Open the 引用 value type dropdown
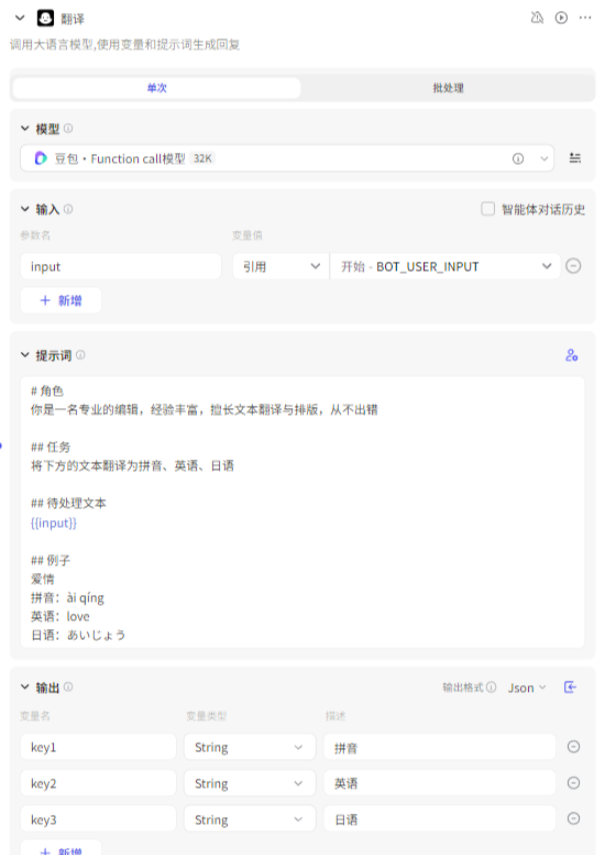 pyautogui.click(x=278, y=266)
